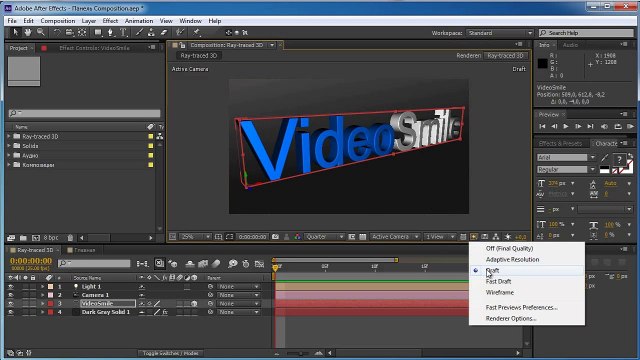Hide the Light 1 layer

pyautogui.click(x=11, y=287)
